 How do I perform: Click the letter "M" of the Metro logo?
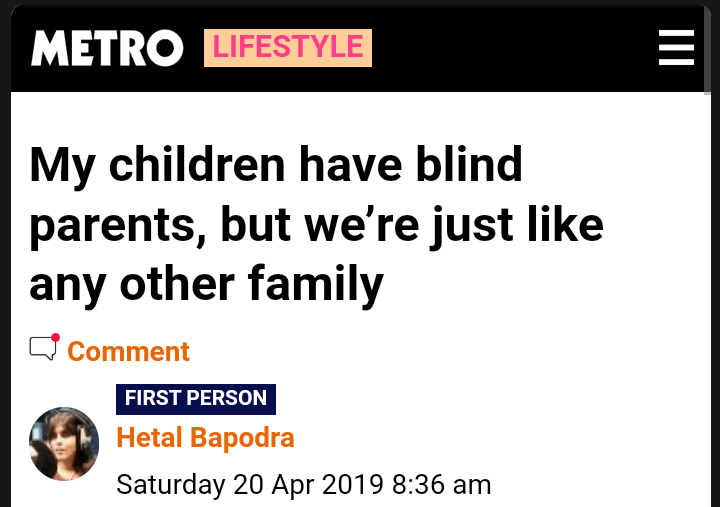49,48
